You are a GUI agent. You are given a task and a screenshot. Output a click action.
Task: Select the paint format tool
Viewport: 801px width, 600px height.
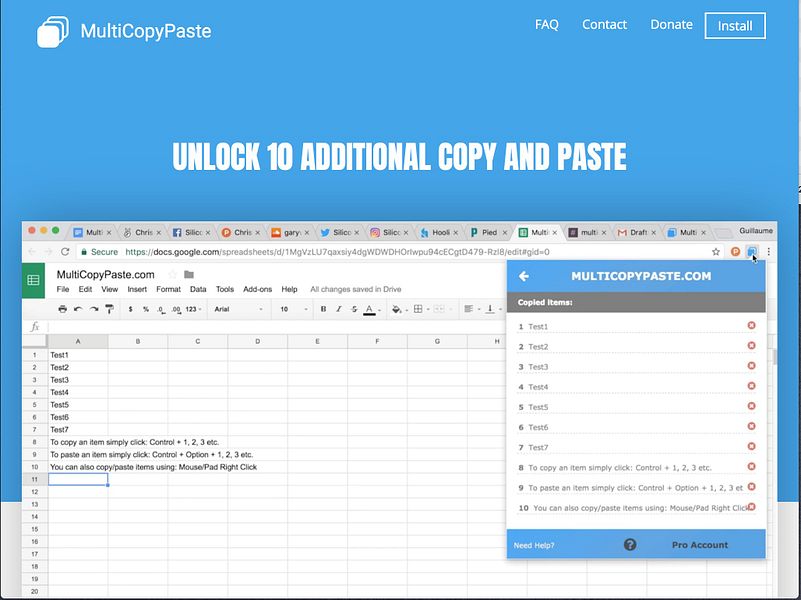[x=109, y=309]
